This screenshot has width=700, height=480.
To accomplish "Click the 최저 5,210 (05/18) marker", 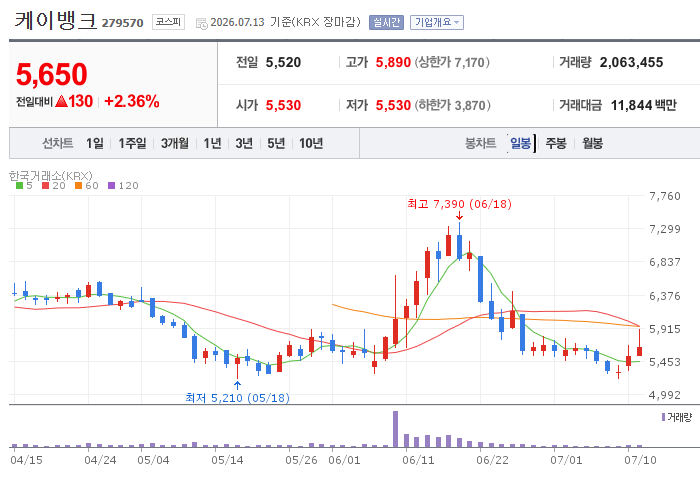I will point(238,397).
